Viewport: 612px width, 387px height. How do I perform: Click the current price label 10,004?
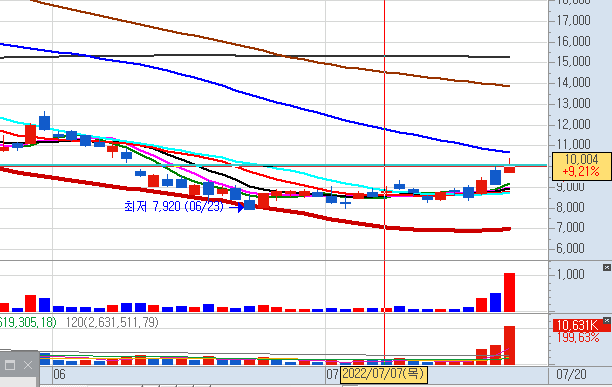pos(581,159)
